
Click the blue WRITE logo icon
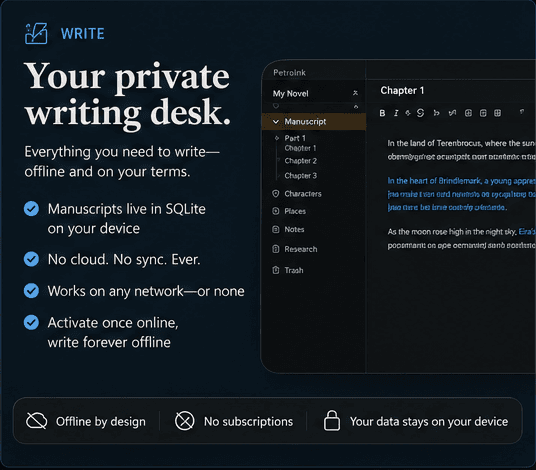(x=36, y=33)
